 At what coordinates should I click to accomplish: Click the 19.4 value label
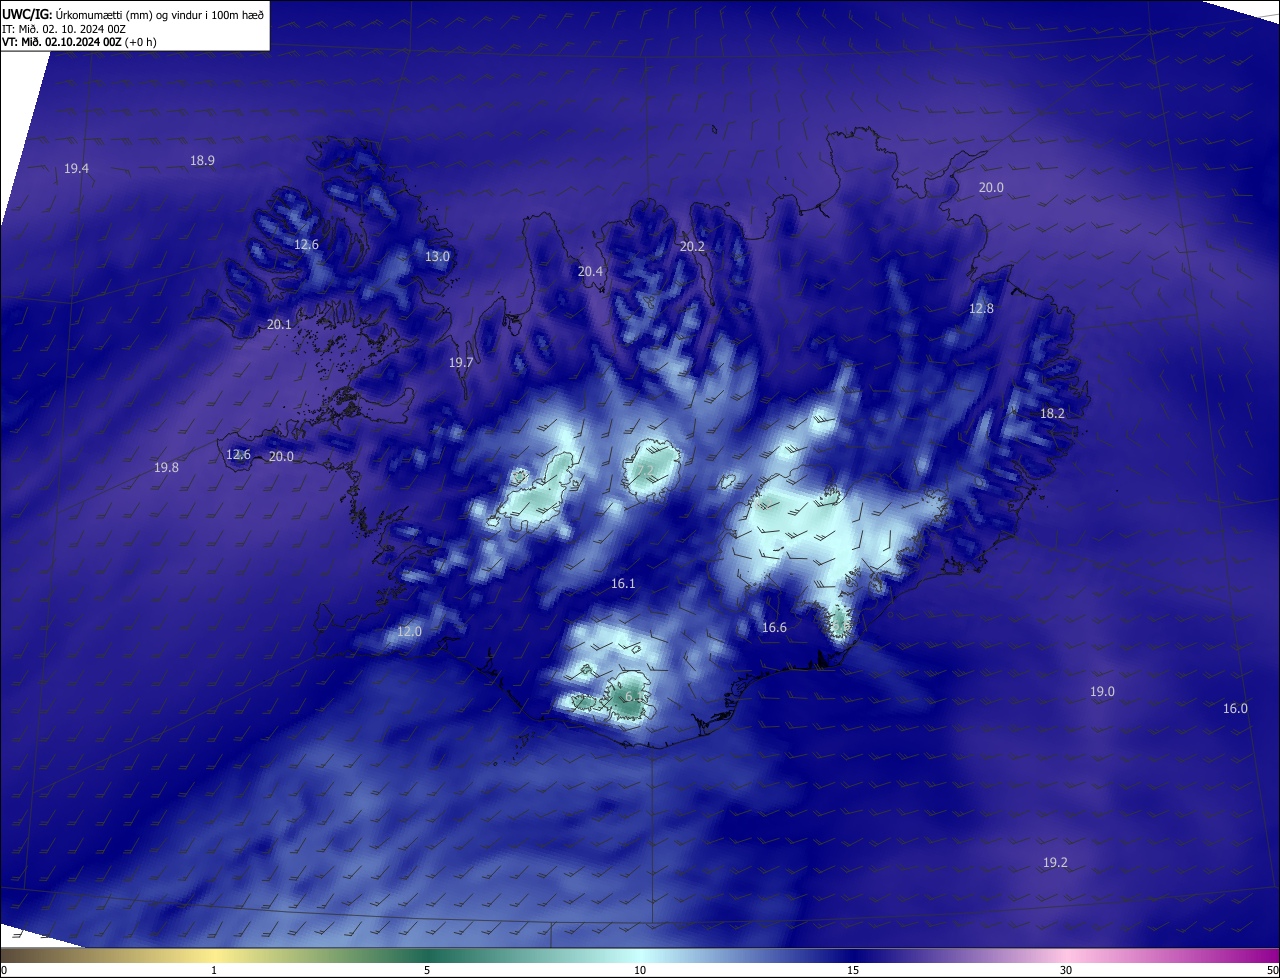(76, 169)
